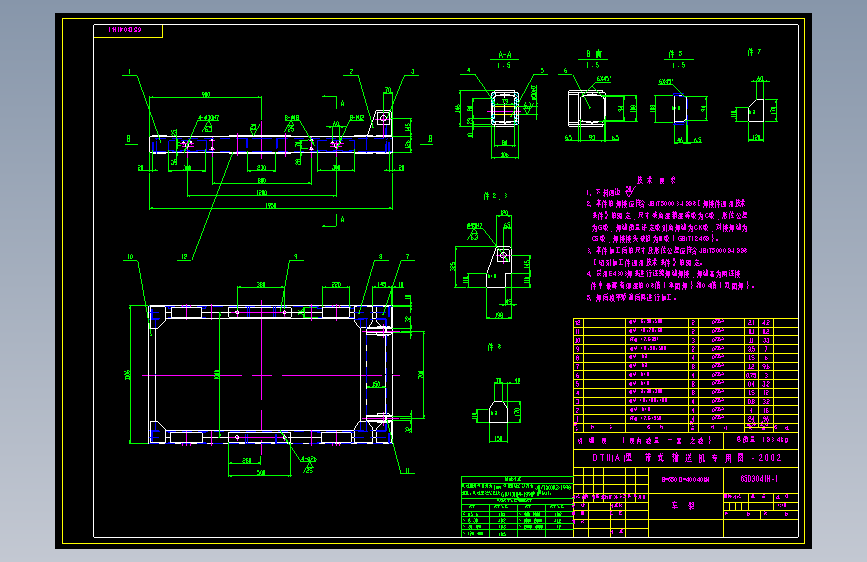The width and height of the screenshot is (867, 562).
Task: Select balloon number 2 above the elevation view
Action: pyautogui.click(x=351, y=72)
